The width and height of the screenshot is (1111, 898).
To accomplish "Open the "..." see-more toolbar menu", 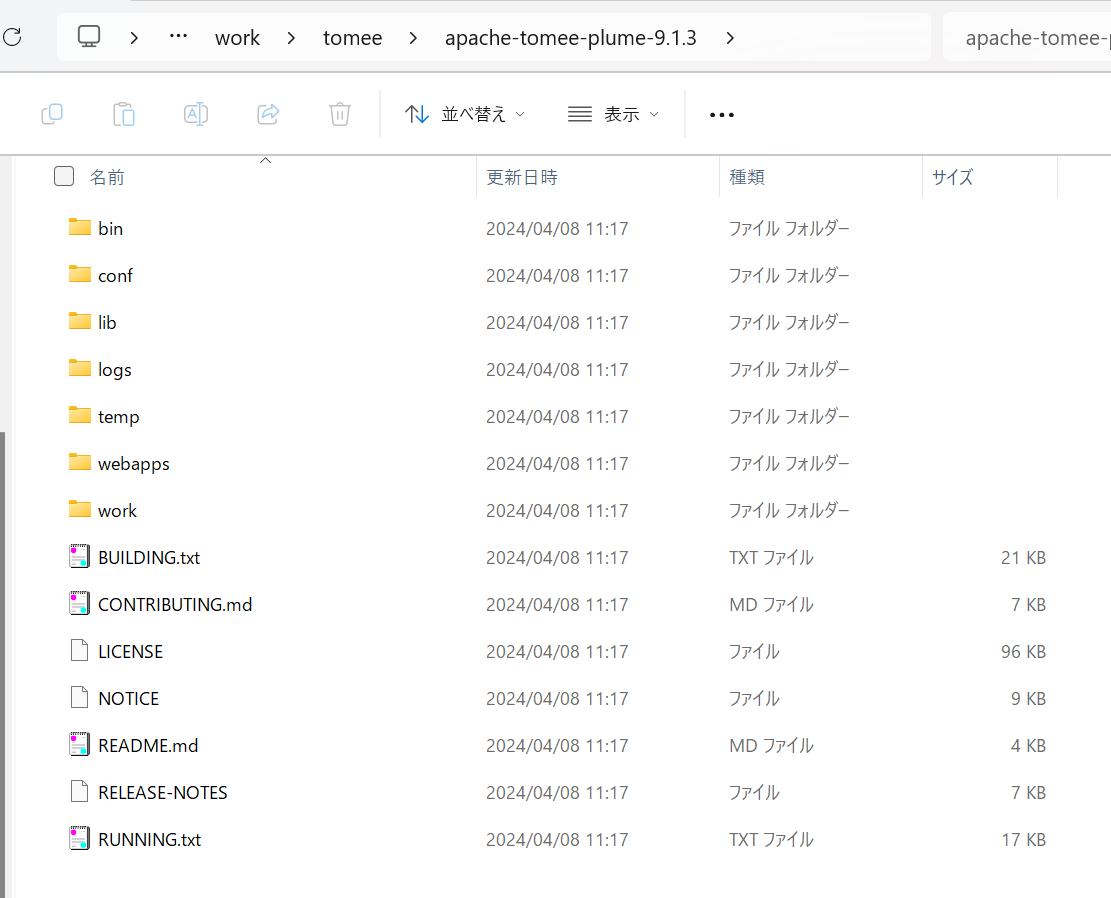I will click(x=721, y=113).
